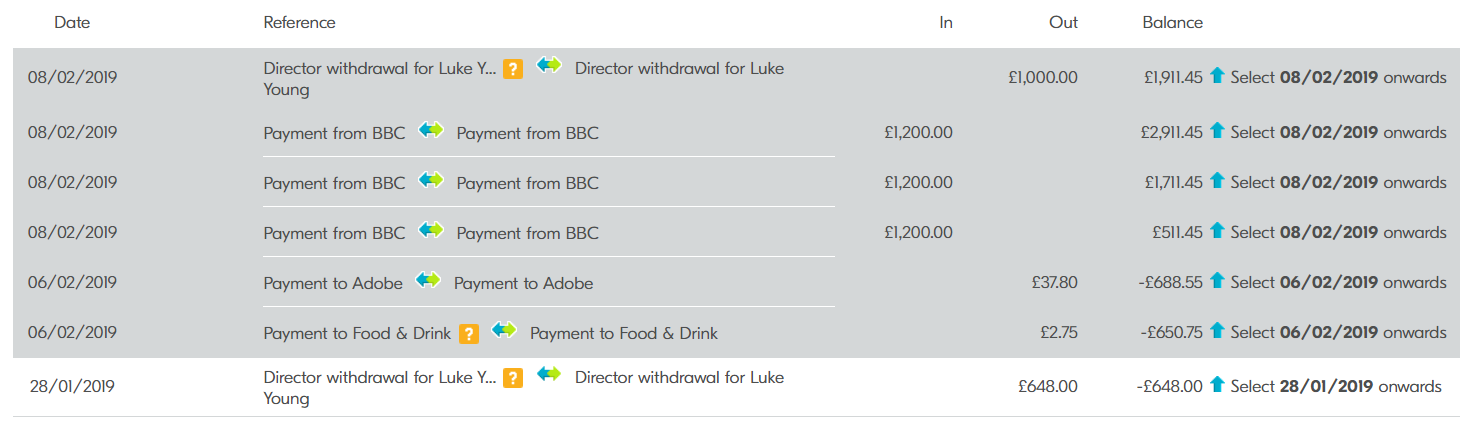Viewport: 1475px width, 426px height.
Task: Click the transfer arrows icon in the Adobe row
Action: point(428,281)
